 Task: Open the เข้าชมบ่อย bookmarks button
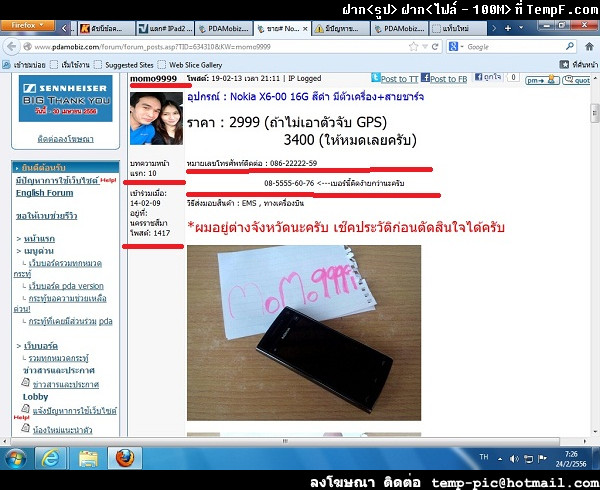pyautogui.click(x=24, y=65)
